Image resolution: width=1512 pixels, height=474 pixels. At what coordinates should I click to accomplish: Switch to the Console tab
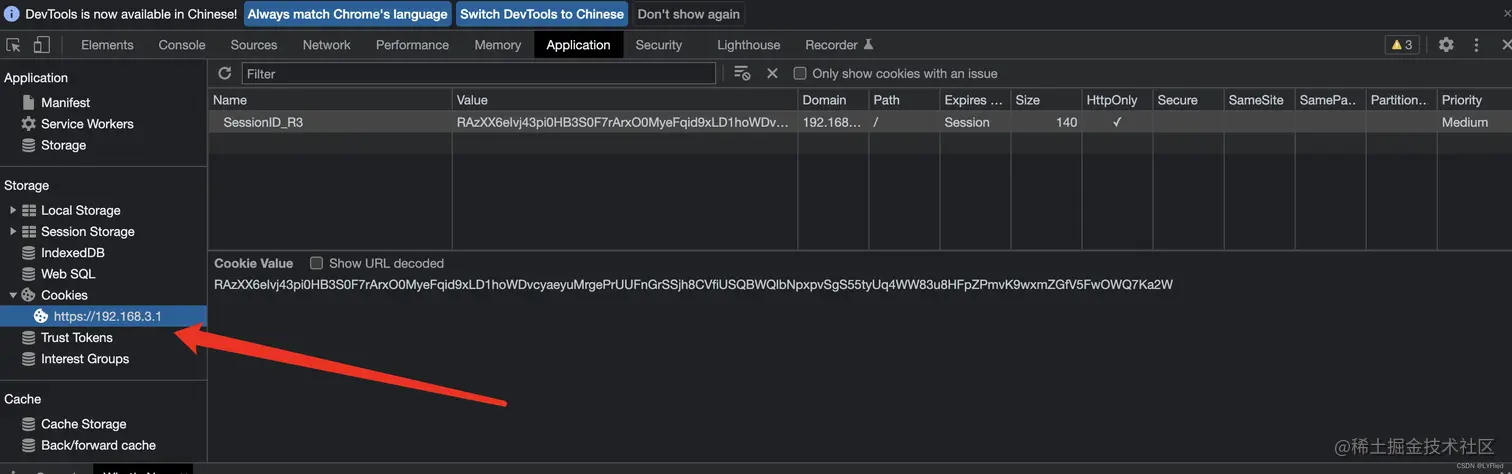pos(182,45)
